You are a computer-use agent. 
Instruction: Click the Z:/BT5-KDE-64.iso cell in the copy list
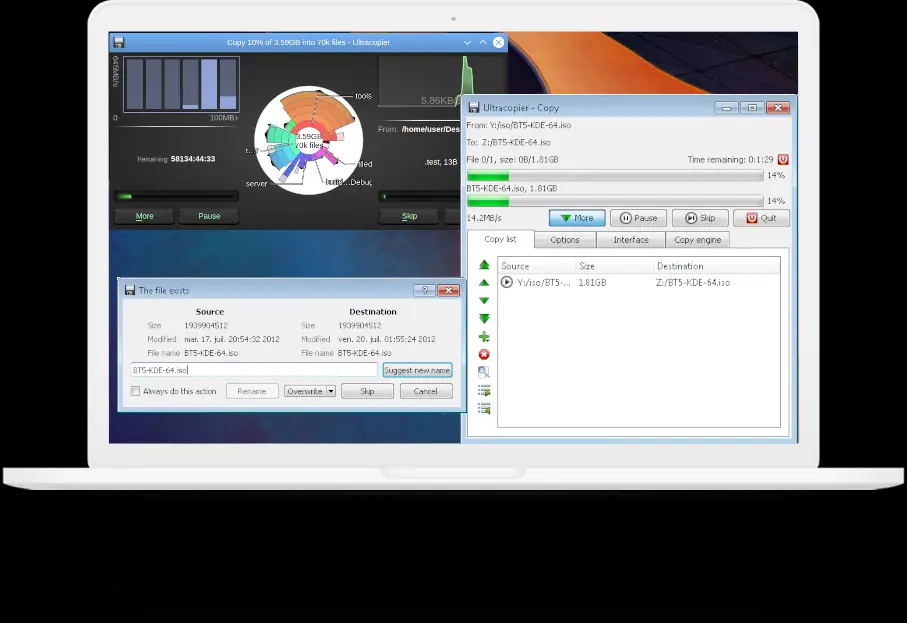tap(693, 283)
